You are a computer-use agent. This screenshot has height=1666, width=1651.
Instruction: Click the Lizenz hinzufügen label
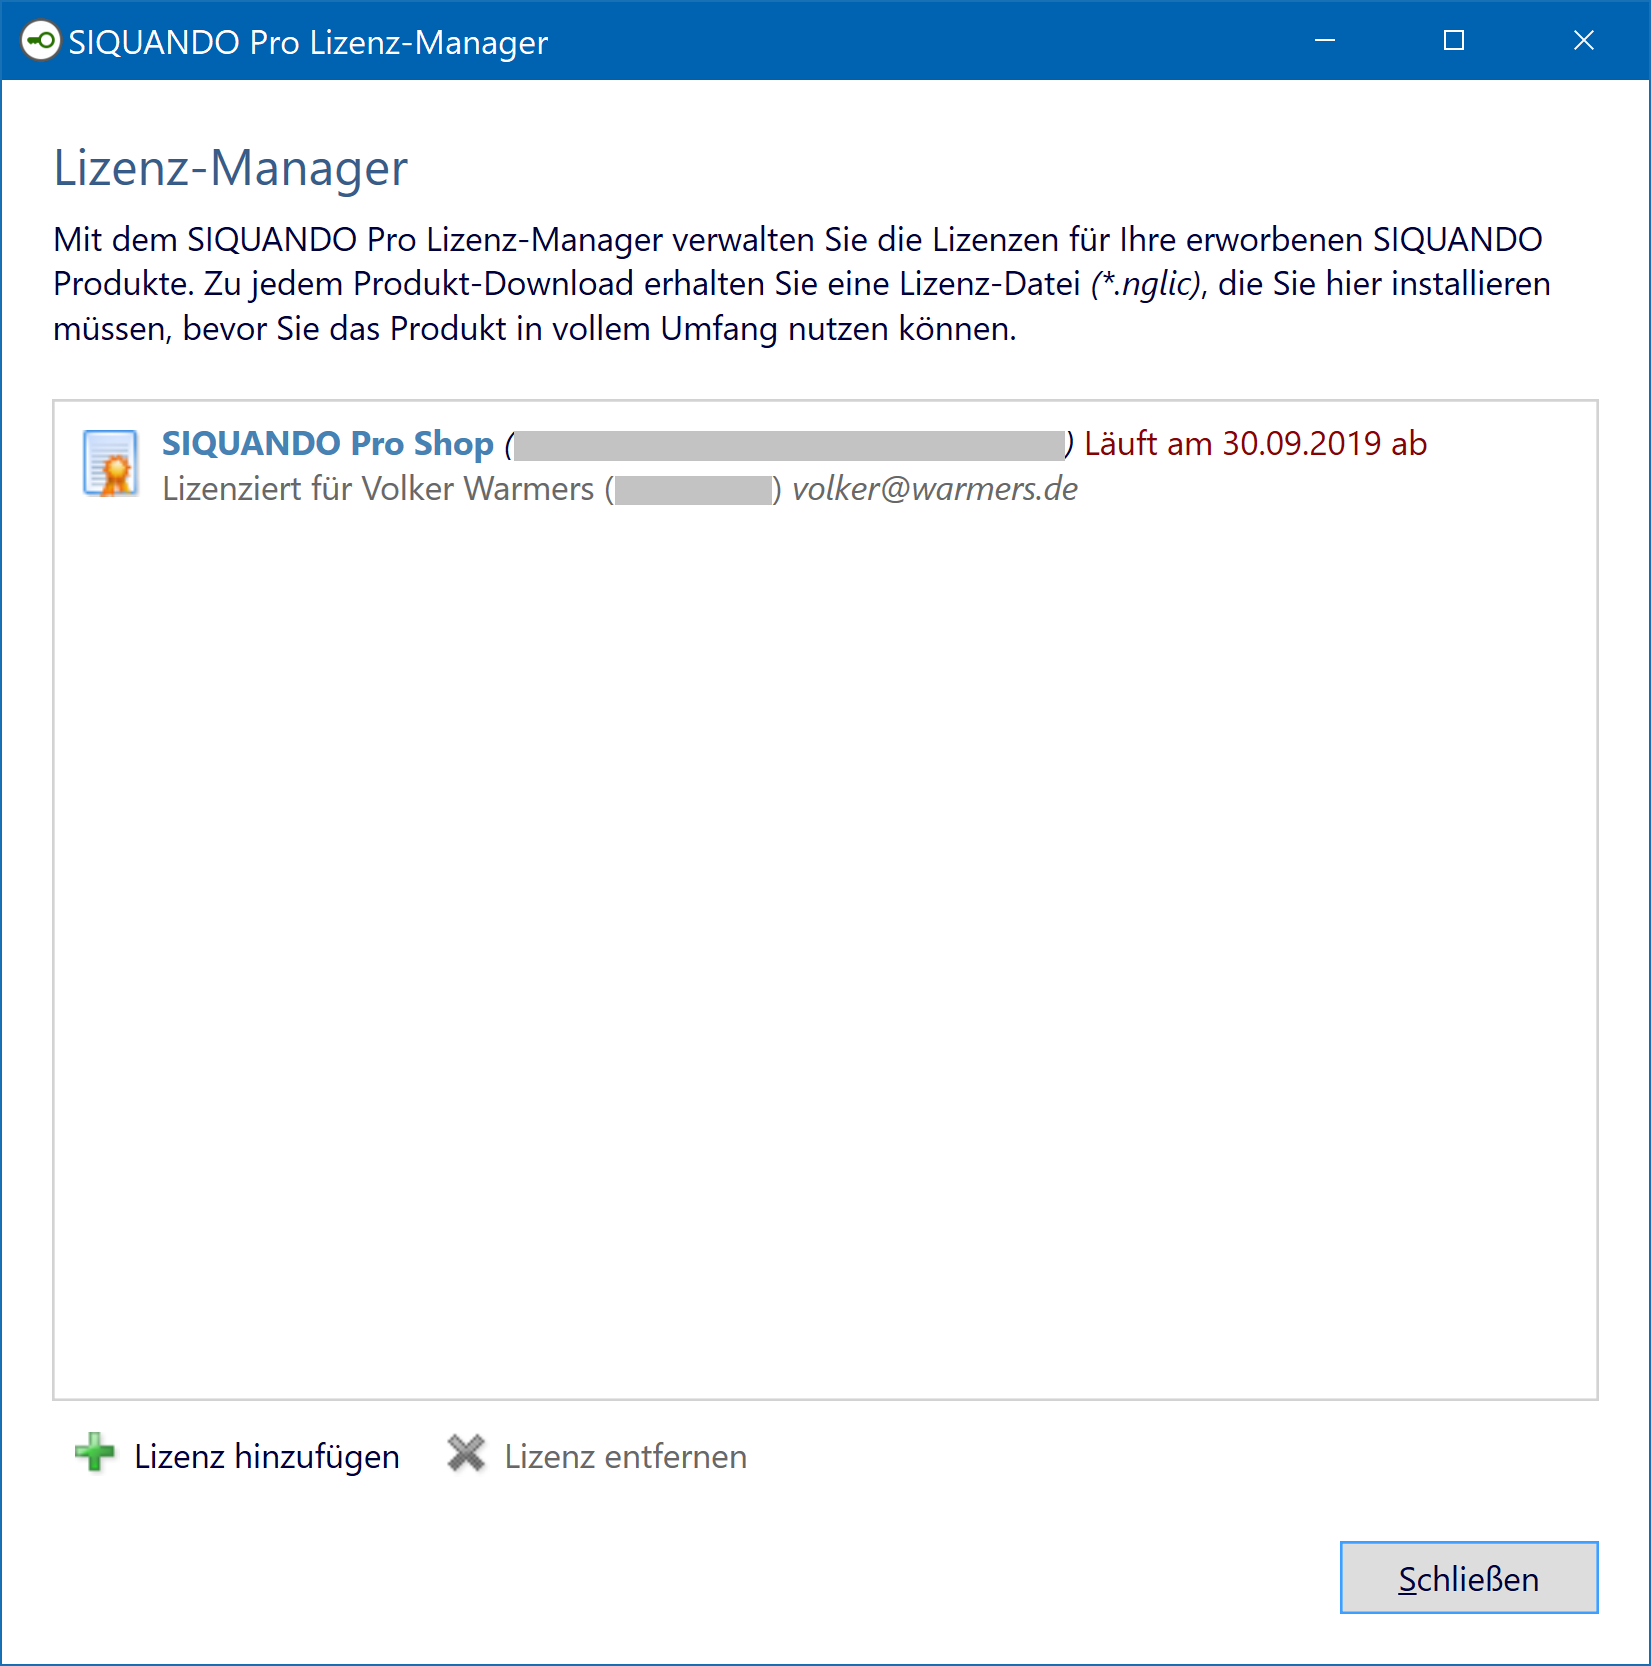click(x=267, y=1457)
